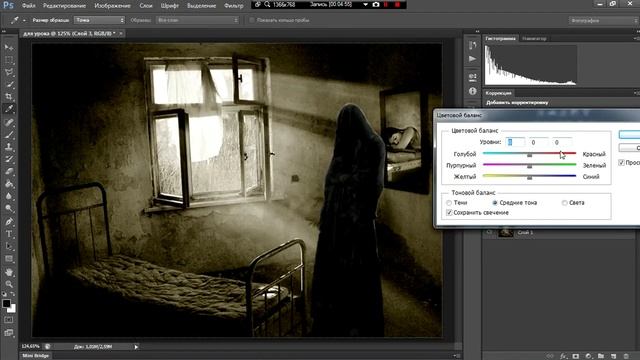640x360 pixels.
Task: Select the Paint Bucket tool
Action: pyautogui.click(x=9, y=184)
